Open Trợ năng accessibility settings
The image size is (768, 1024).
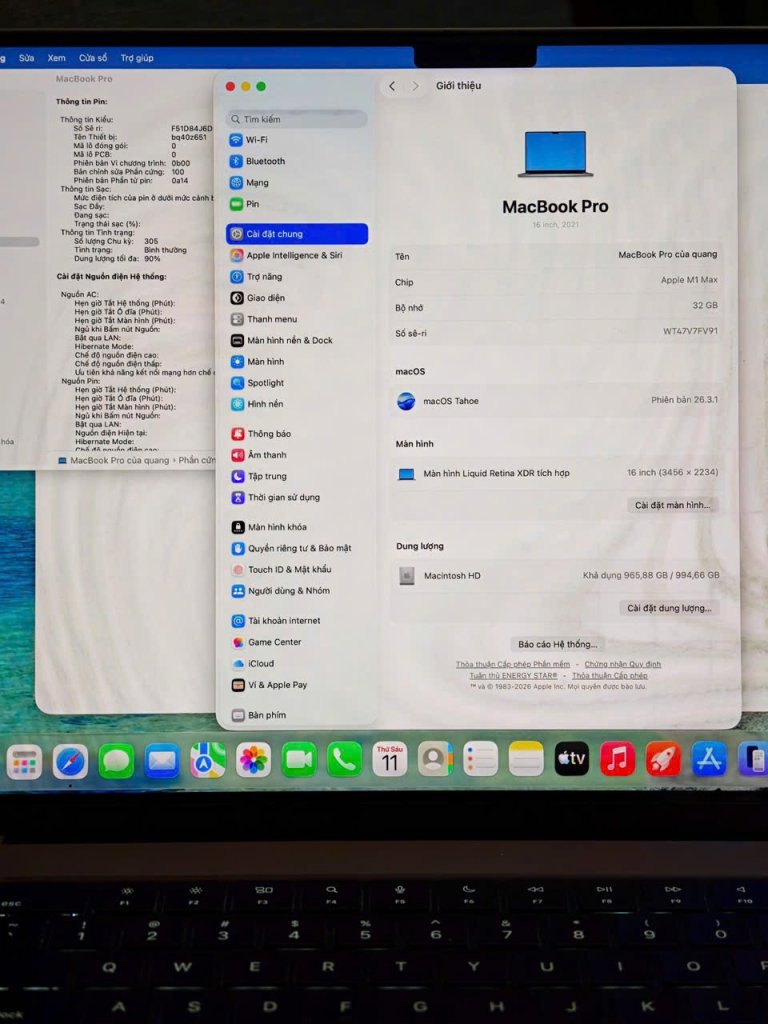257,277
